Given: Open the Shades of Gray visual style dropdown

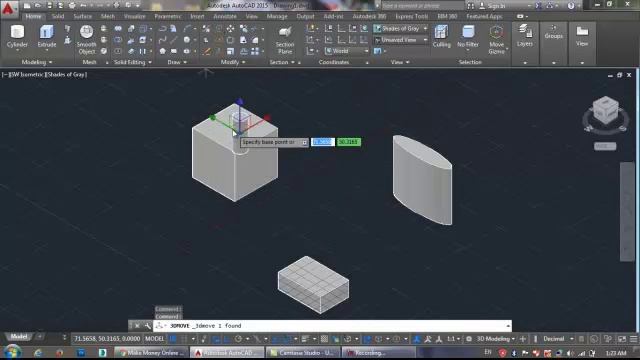Looking at the screenshot, I should tap(400, 28).
